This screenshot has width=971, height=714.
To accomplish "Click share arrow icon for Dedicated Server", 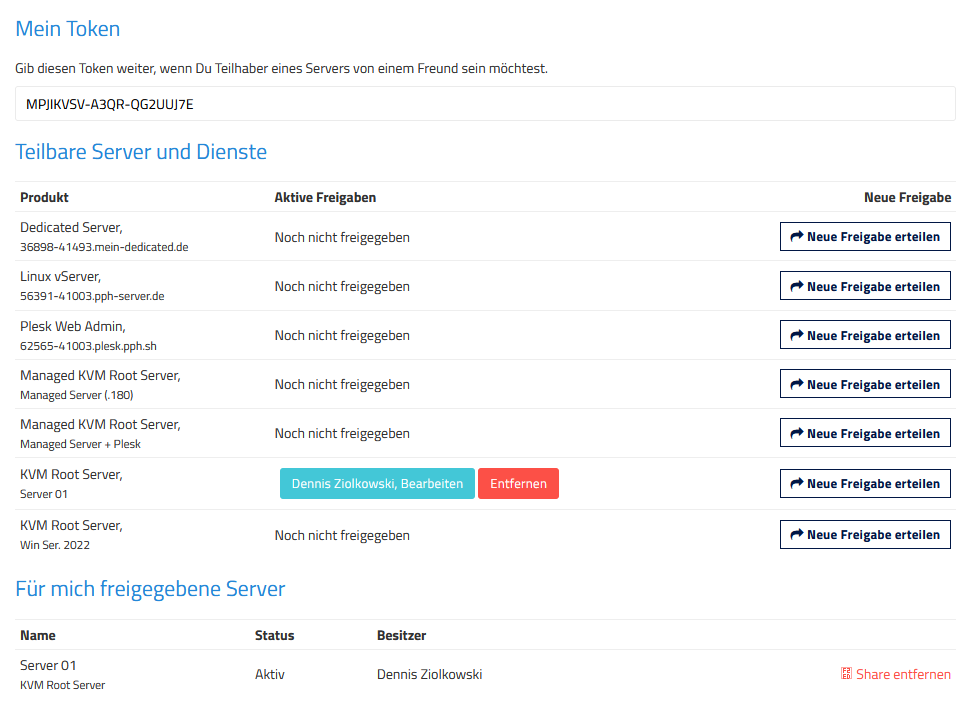I will point(797,236).
